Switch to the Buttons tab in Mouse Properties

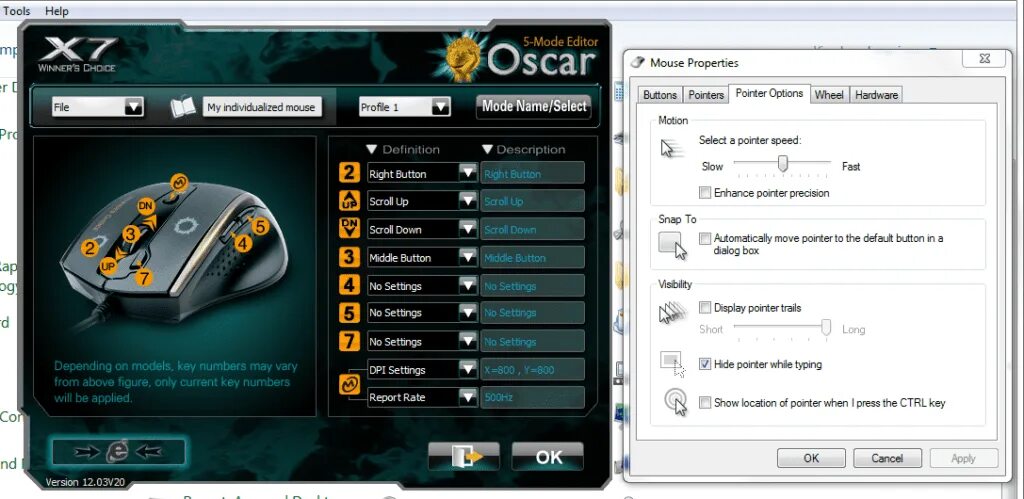pyautogui.click(x=660, y=95)
